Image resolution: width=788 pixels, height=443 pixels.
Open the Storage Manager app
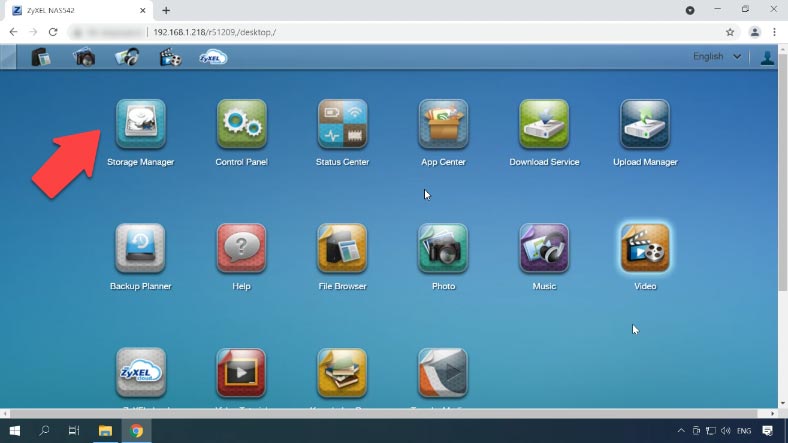141,124
